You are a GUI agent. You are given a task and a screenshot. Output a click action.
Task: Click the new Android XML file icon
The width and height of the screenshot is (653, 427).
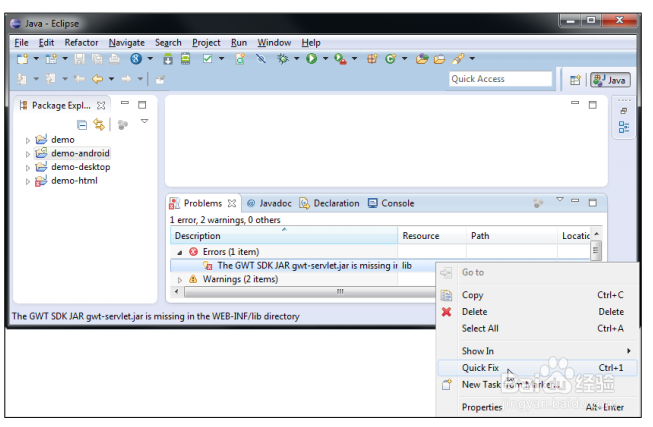click(240, 59)
